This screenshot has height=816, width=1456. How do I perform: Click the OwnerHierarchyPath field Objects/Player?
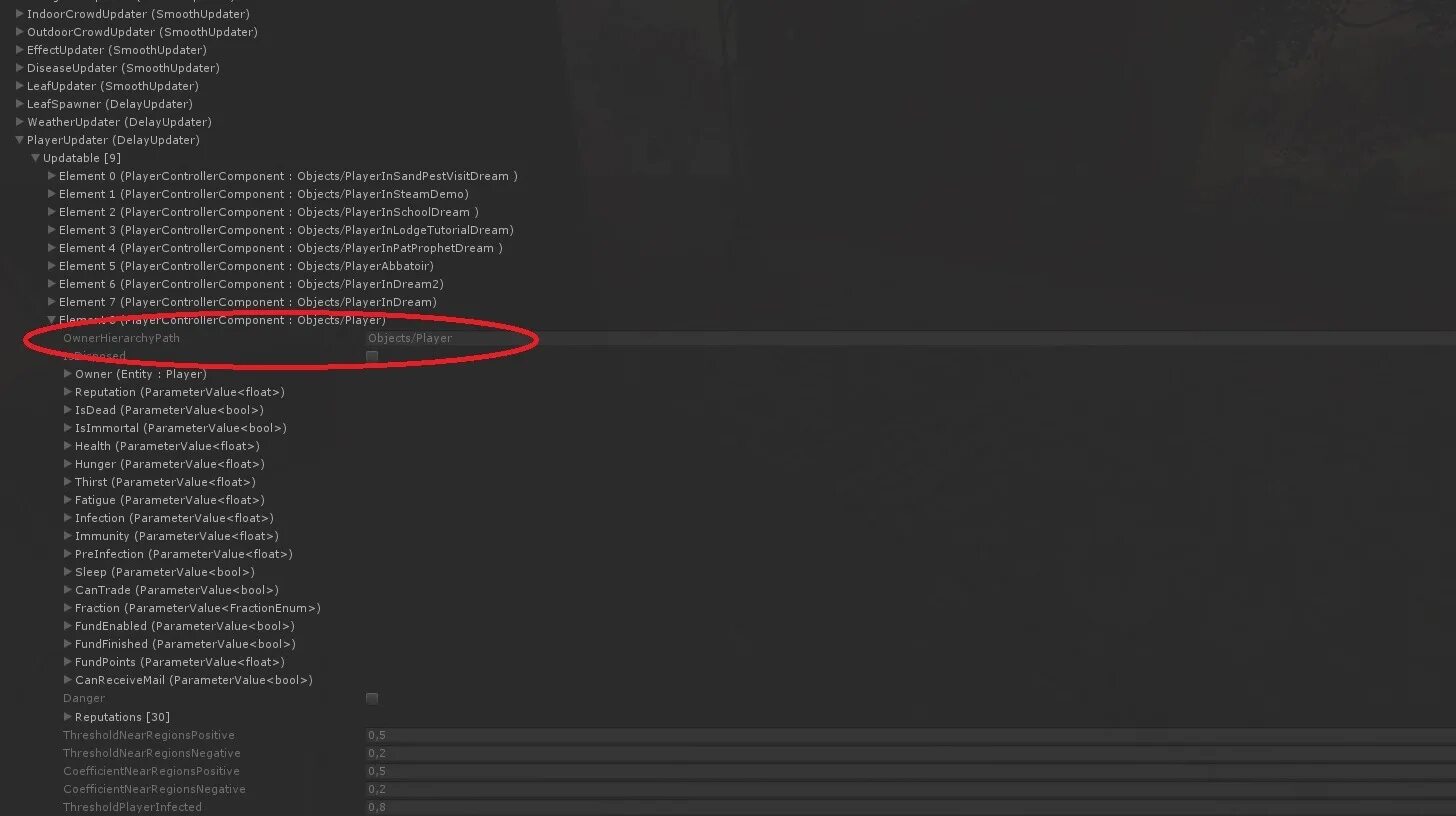coord(910,338)
